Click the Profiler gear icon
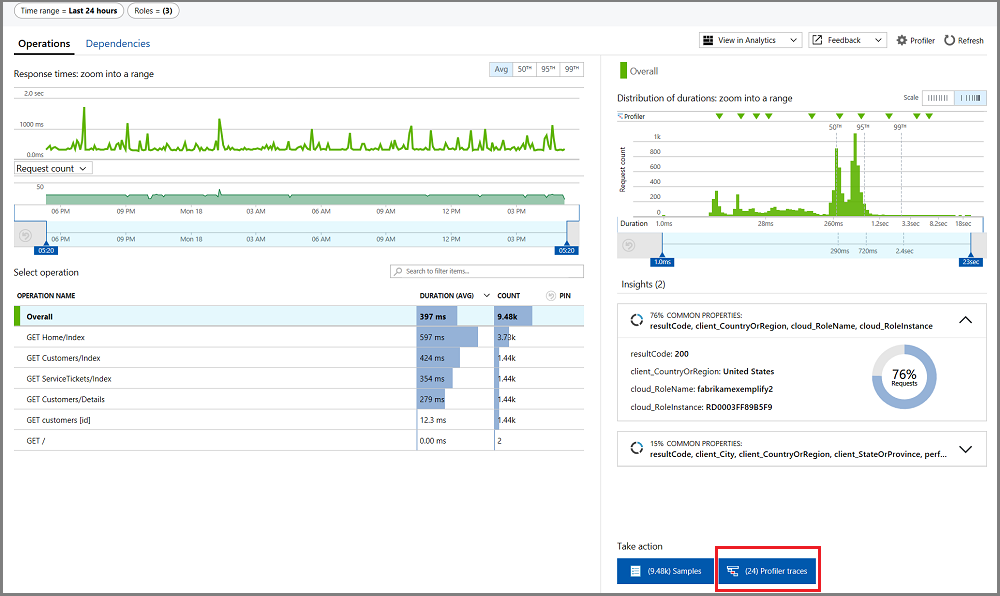The width and height of the screenshot is (1000, 596). tap(901, 40)
